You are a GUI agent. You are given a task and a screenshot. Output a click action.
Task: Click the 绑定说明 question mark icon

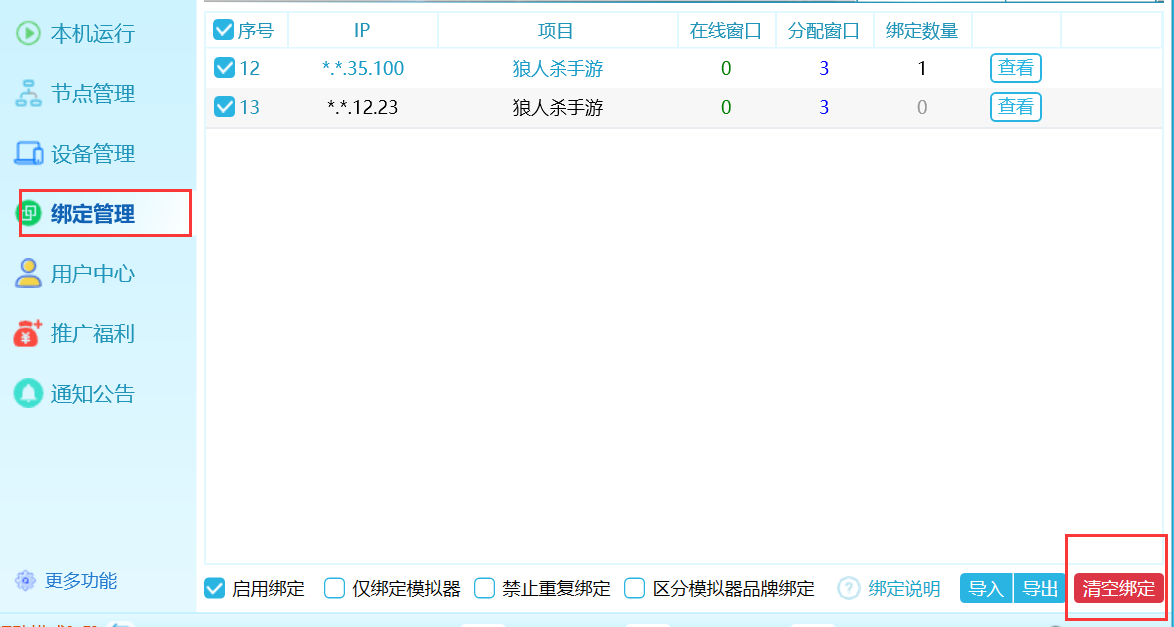849,588
